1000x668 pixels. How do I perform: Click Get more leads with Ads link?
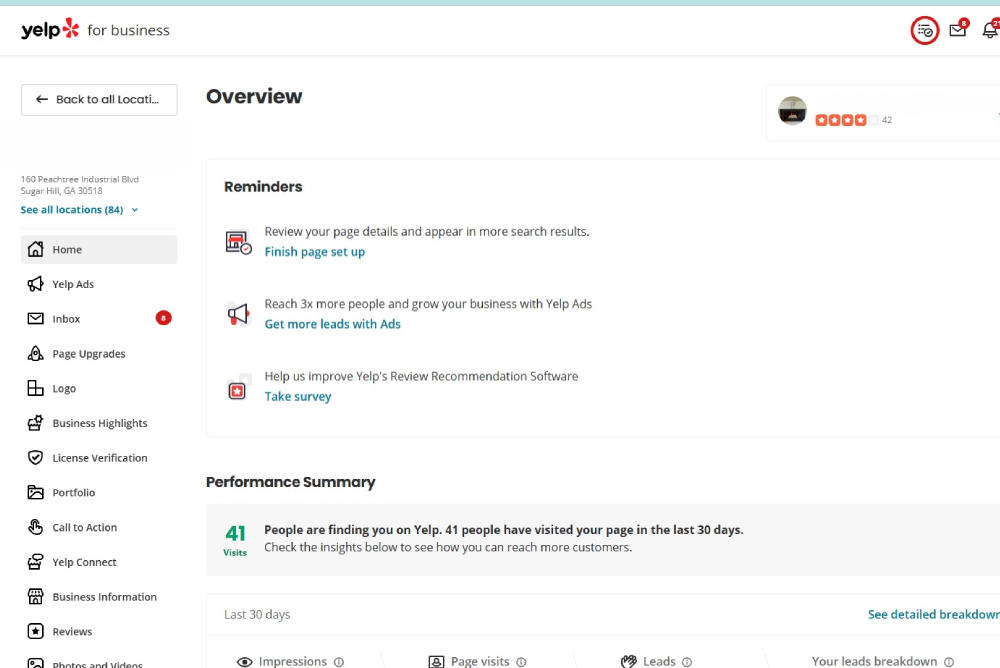click(332, 324)
